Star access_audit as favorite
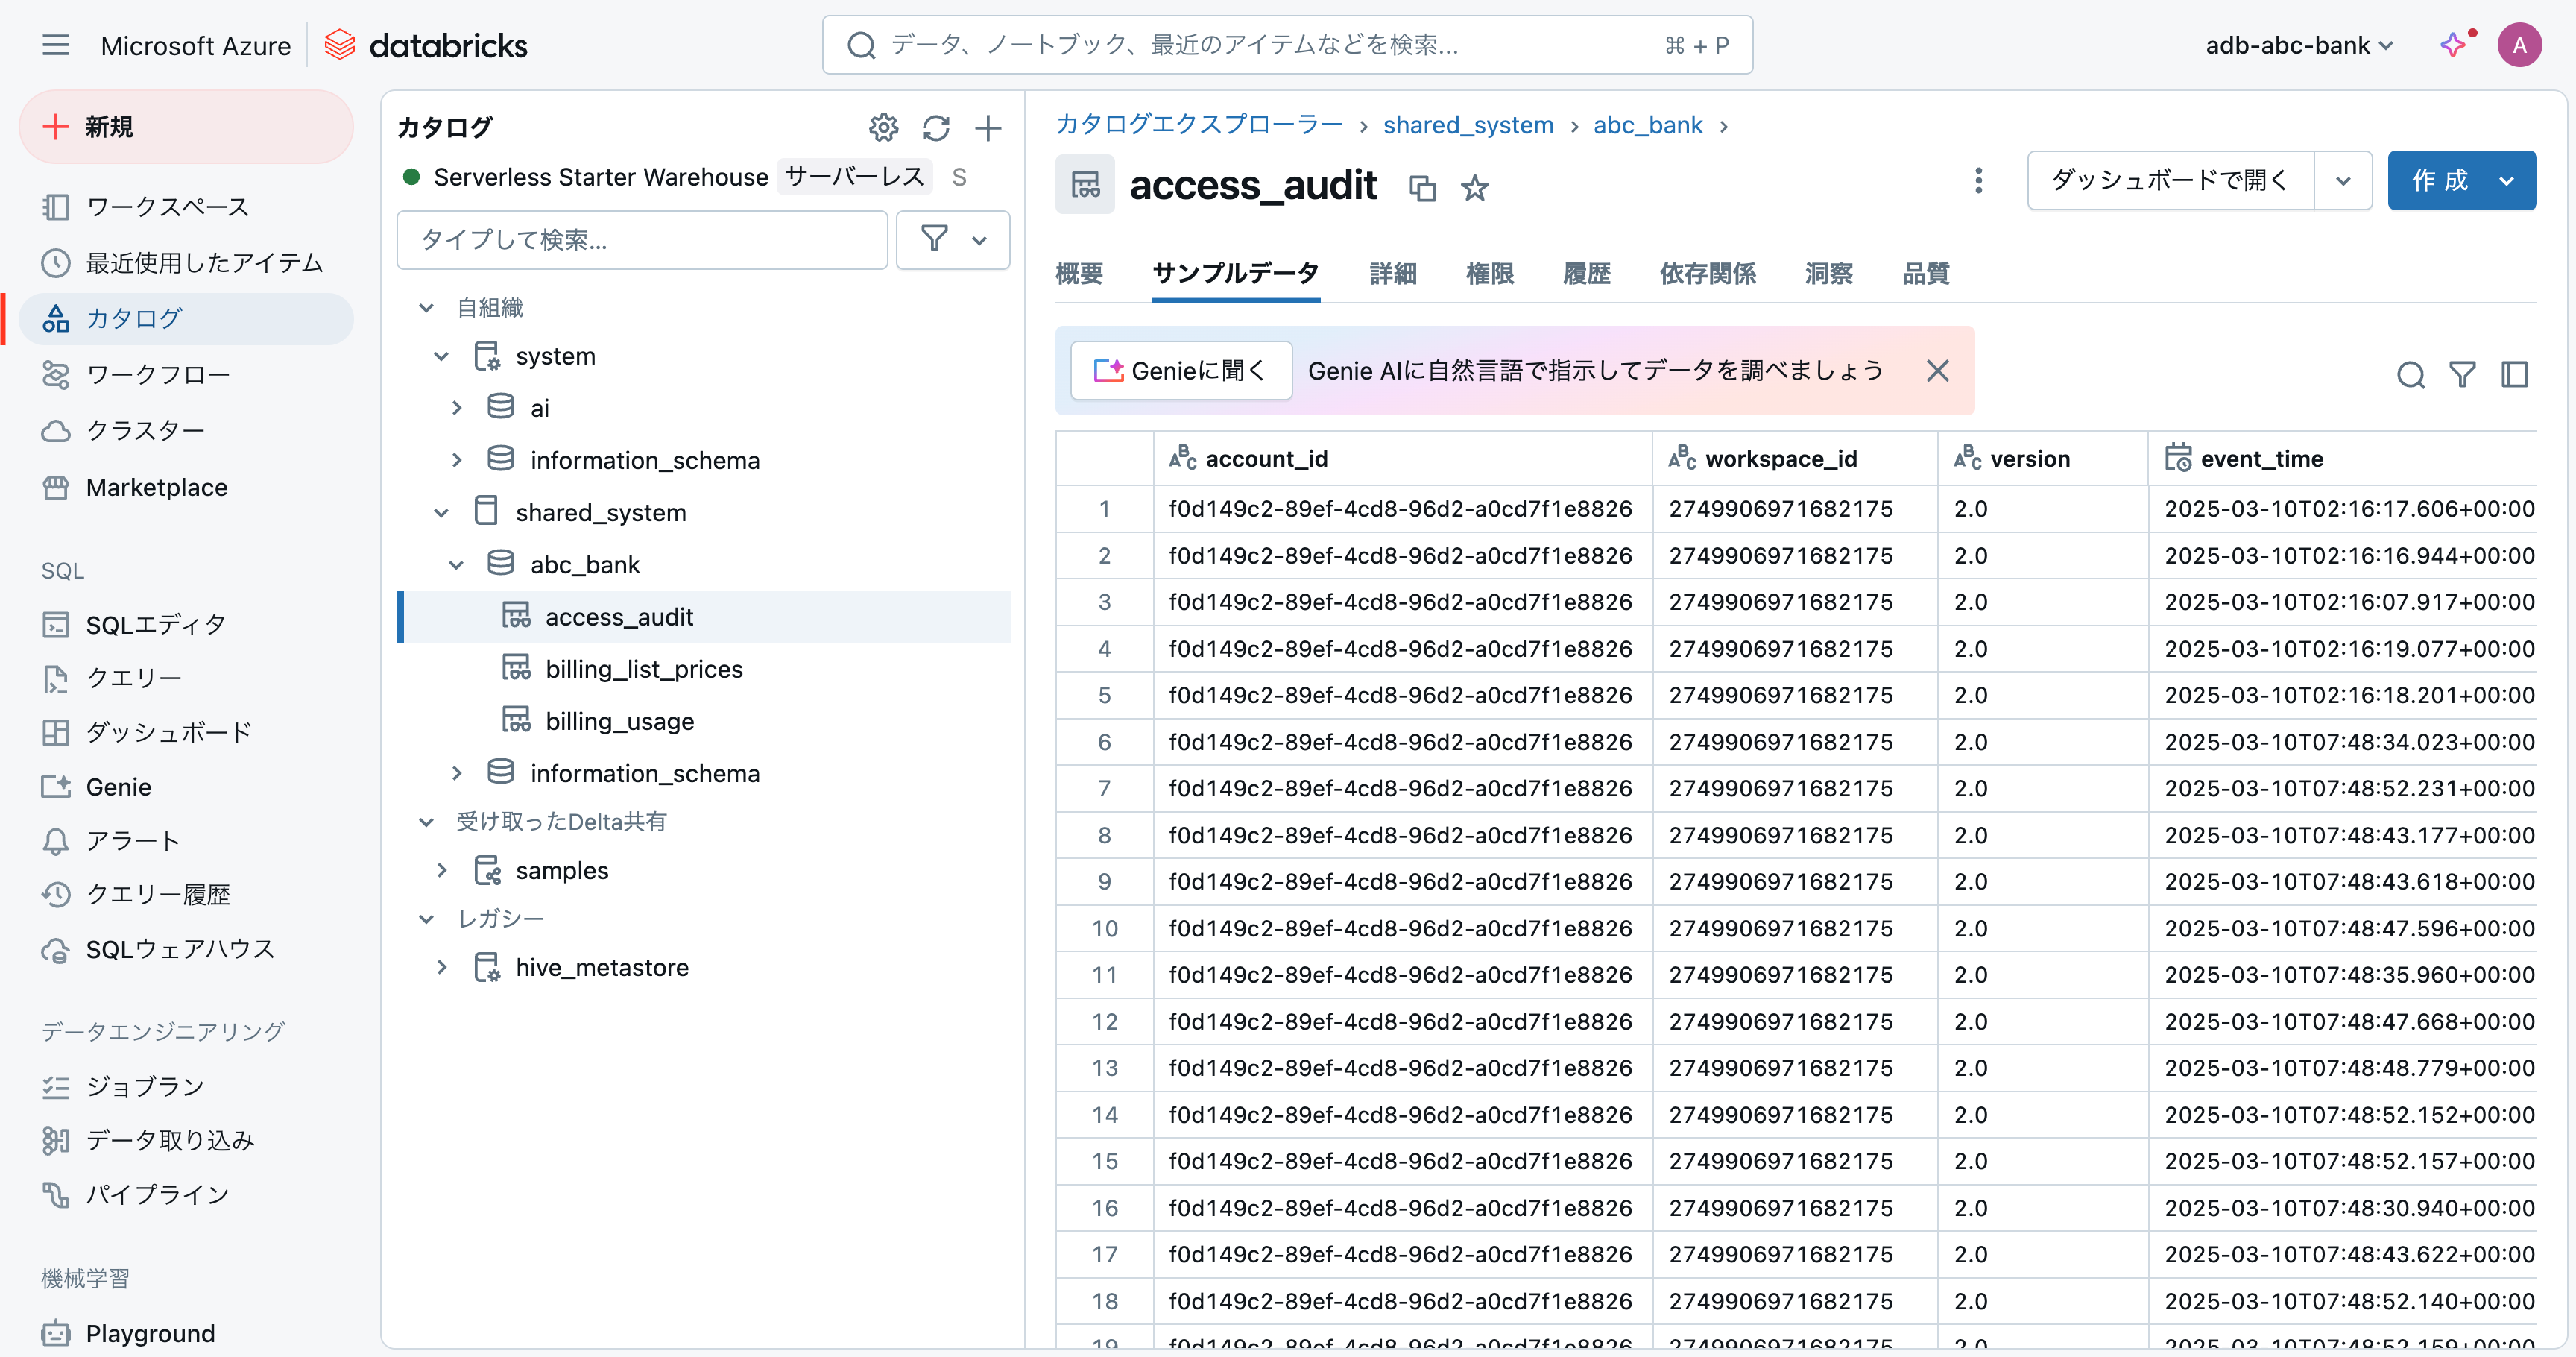 (x=1475, y=188)
